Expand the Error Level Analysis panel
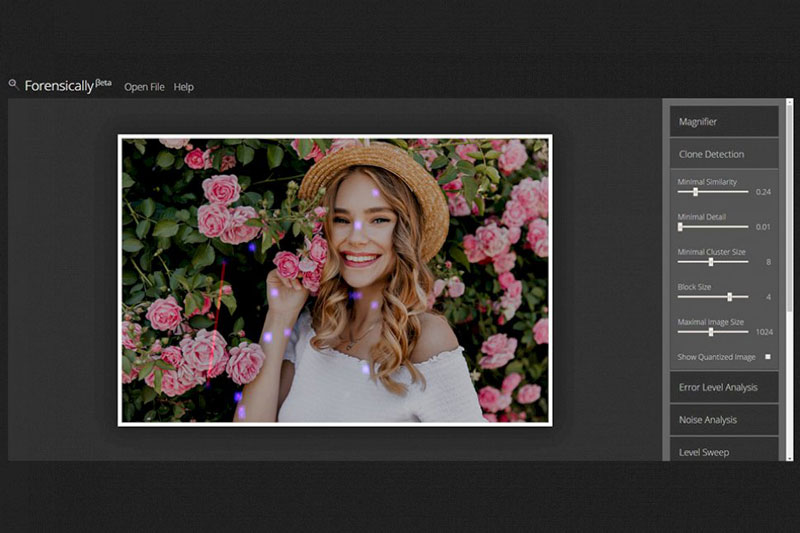The height and width of the screenshot is (533, 800). click(x=724, y=387)
